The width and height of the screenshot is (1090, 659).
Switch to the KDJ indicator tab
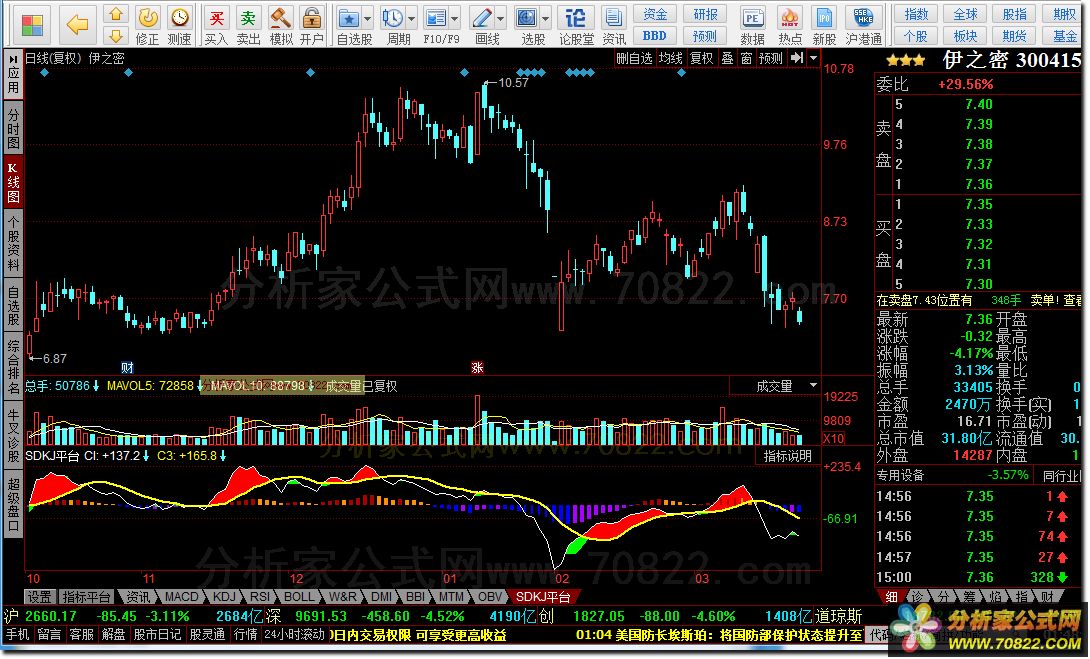point(224,597)
